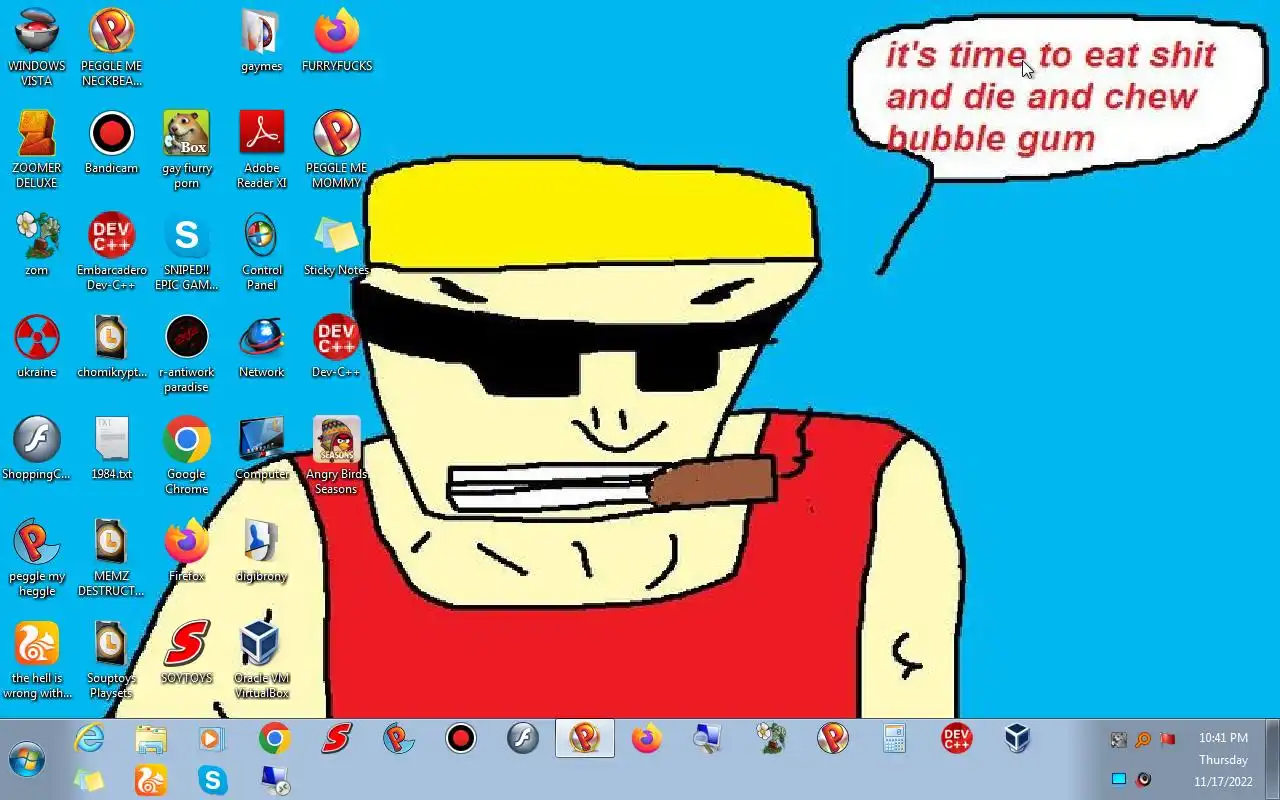Select MEMZ DESTRUCT... desktop icon

pos(111,557)
